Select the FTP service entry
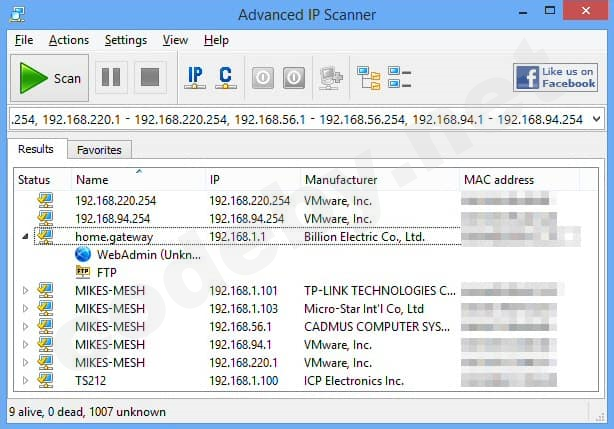This screenshot has width=614, height=429. point(107,272)
